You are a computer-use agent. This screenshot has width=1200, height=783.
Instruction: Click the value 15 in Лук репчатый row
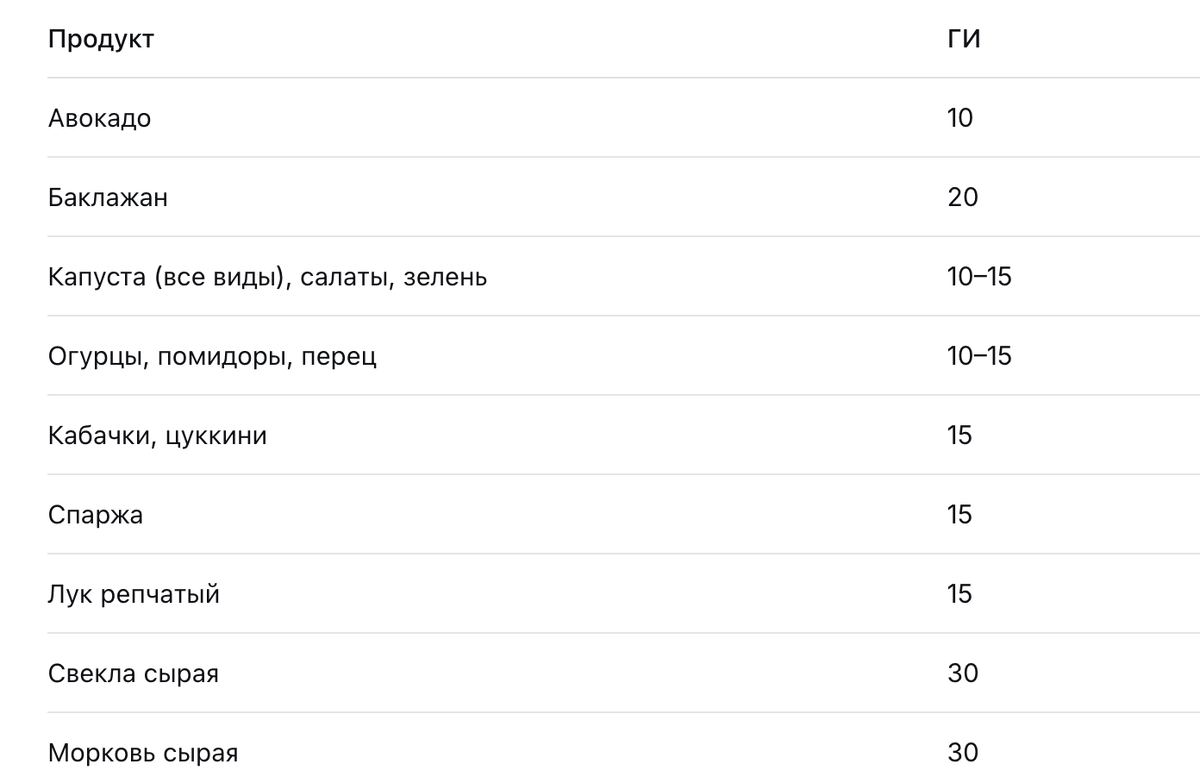(960, 593)
